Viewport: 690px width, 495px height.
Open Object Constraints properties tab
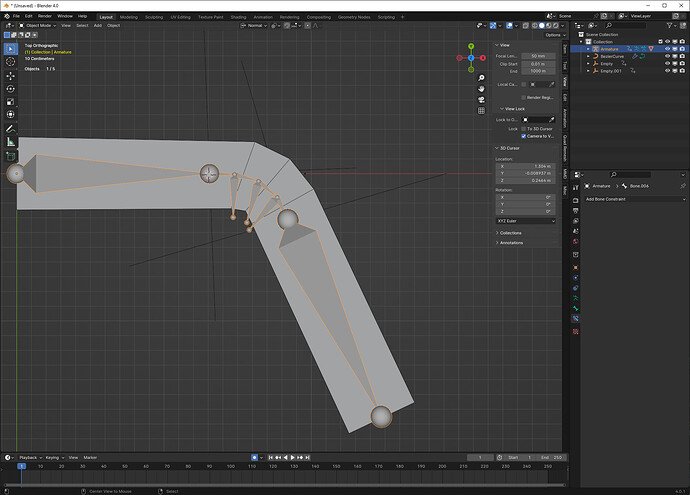tap(576, 288)
